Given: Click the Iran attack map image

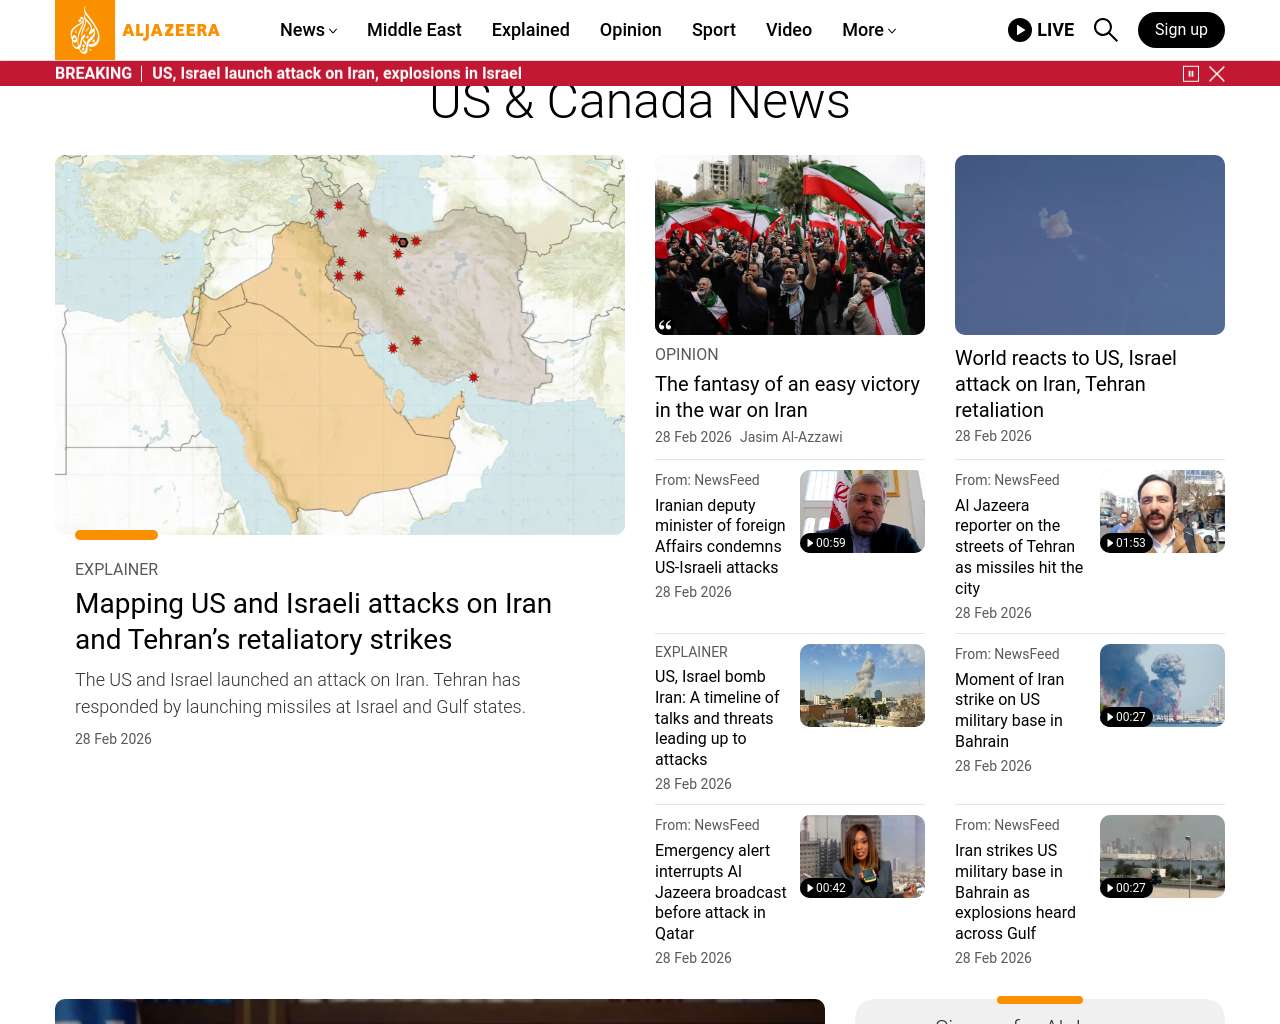Looking at the screenshot, I should point(340,345).
